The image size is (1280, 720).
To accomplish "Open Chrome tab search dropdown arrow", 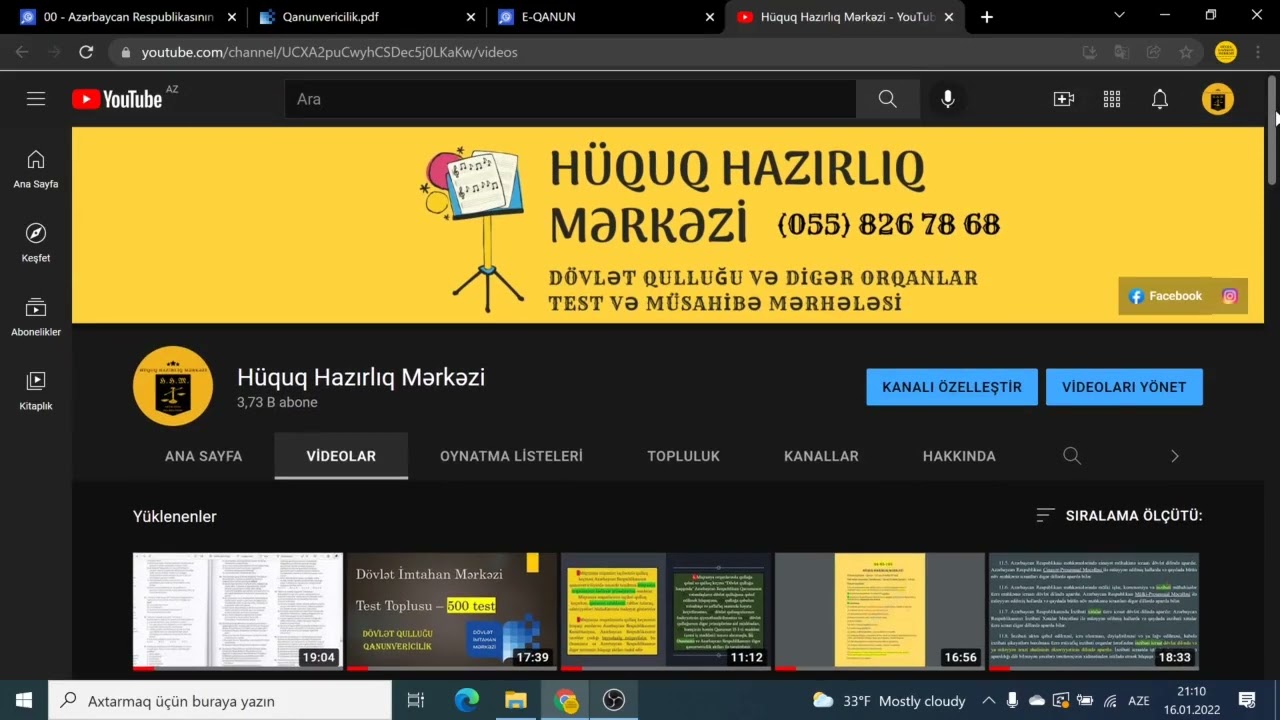I will coord(1119,15).
